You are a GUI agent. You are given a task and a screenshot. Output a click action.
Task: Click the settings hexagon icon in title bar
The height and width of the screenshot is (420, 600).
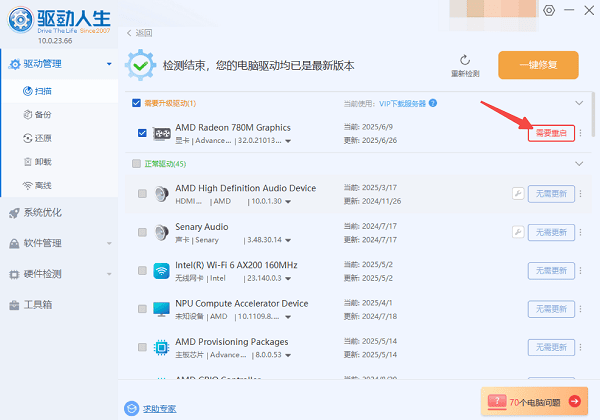pyautogui.click(x=549, y=10)
